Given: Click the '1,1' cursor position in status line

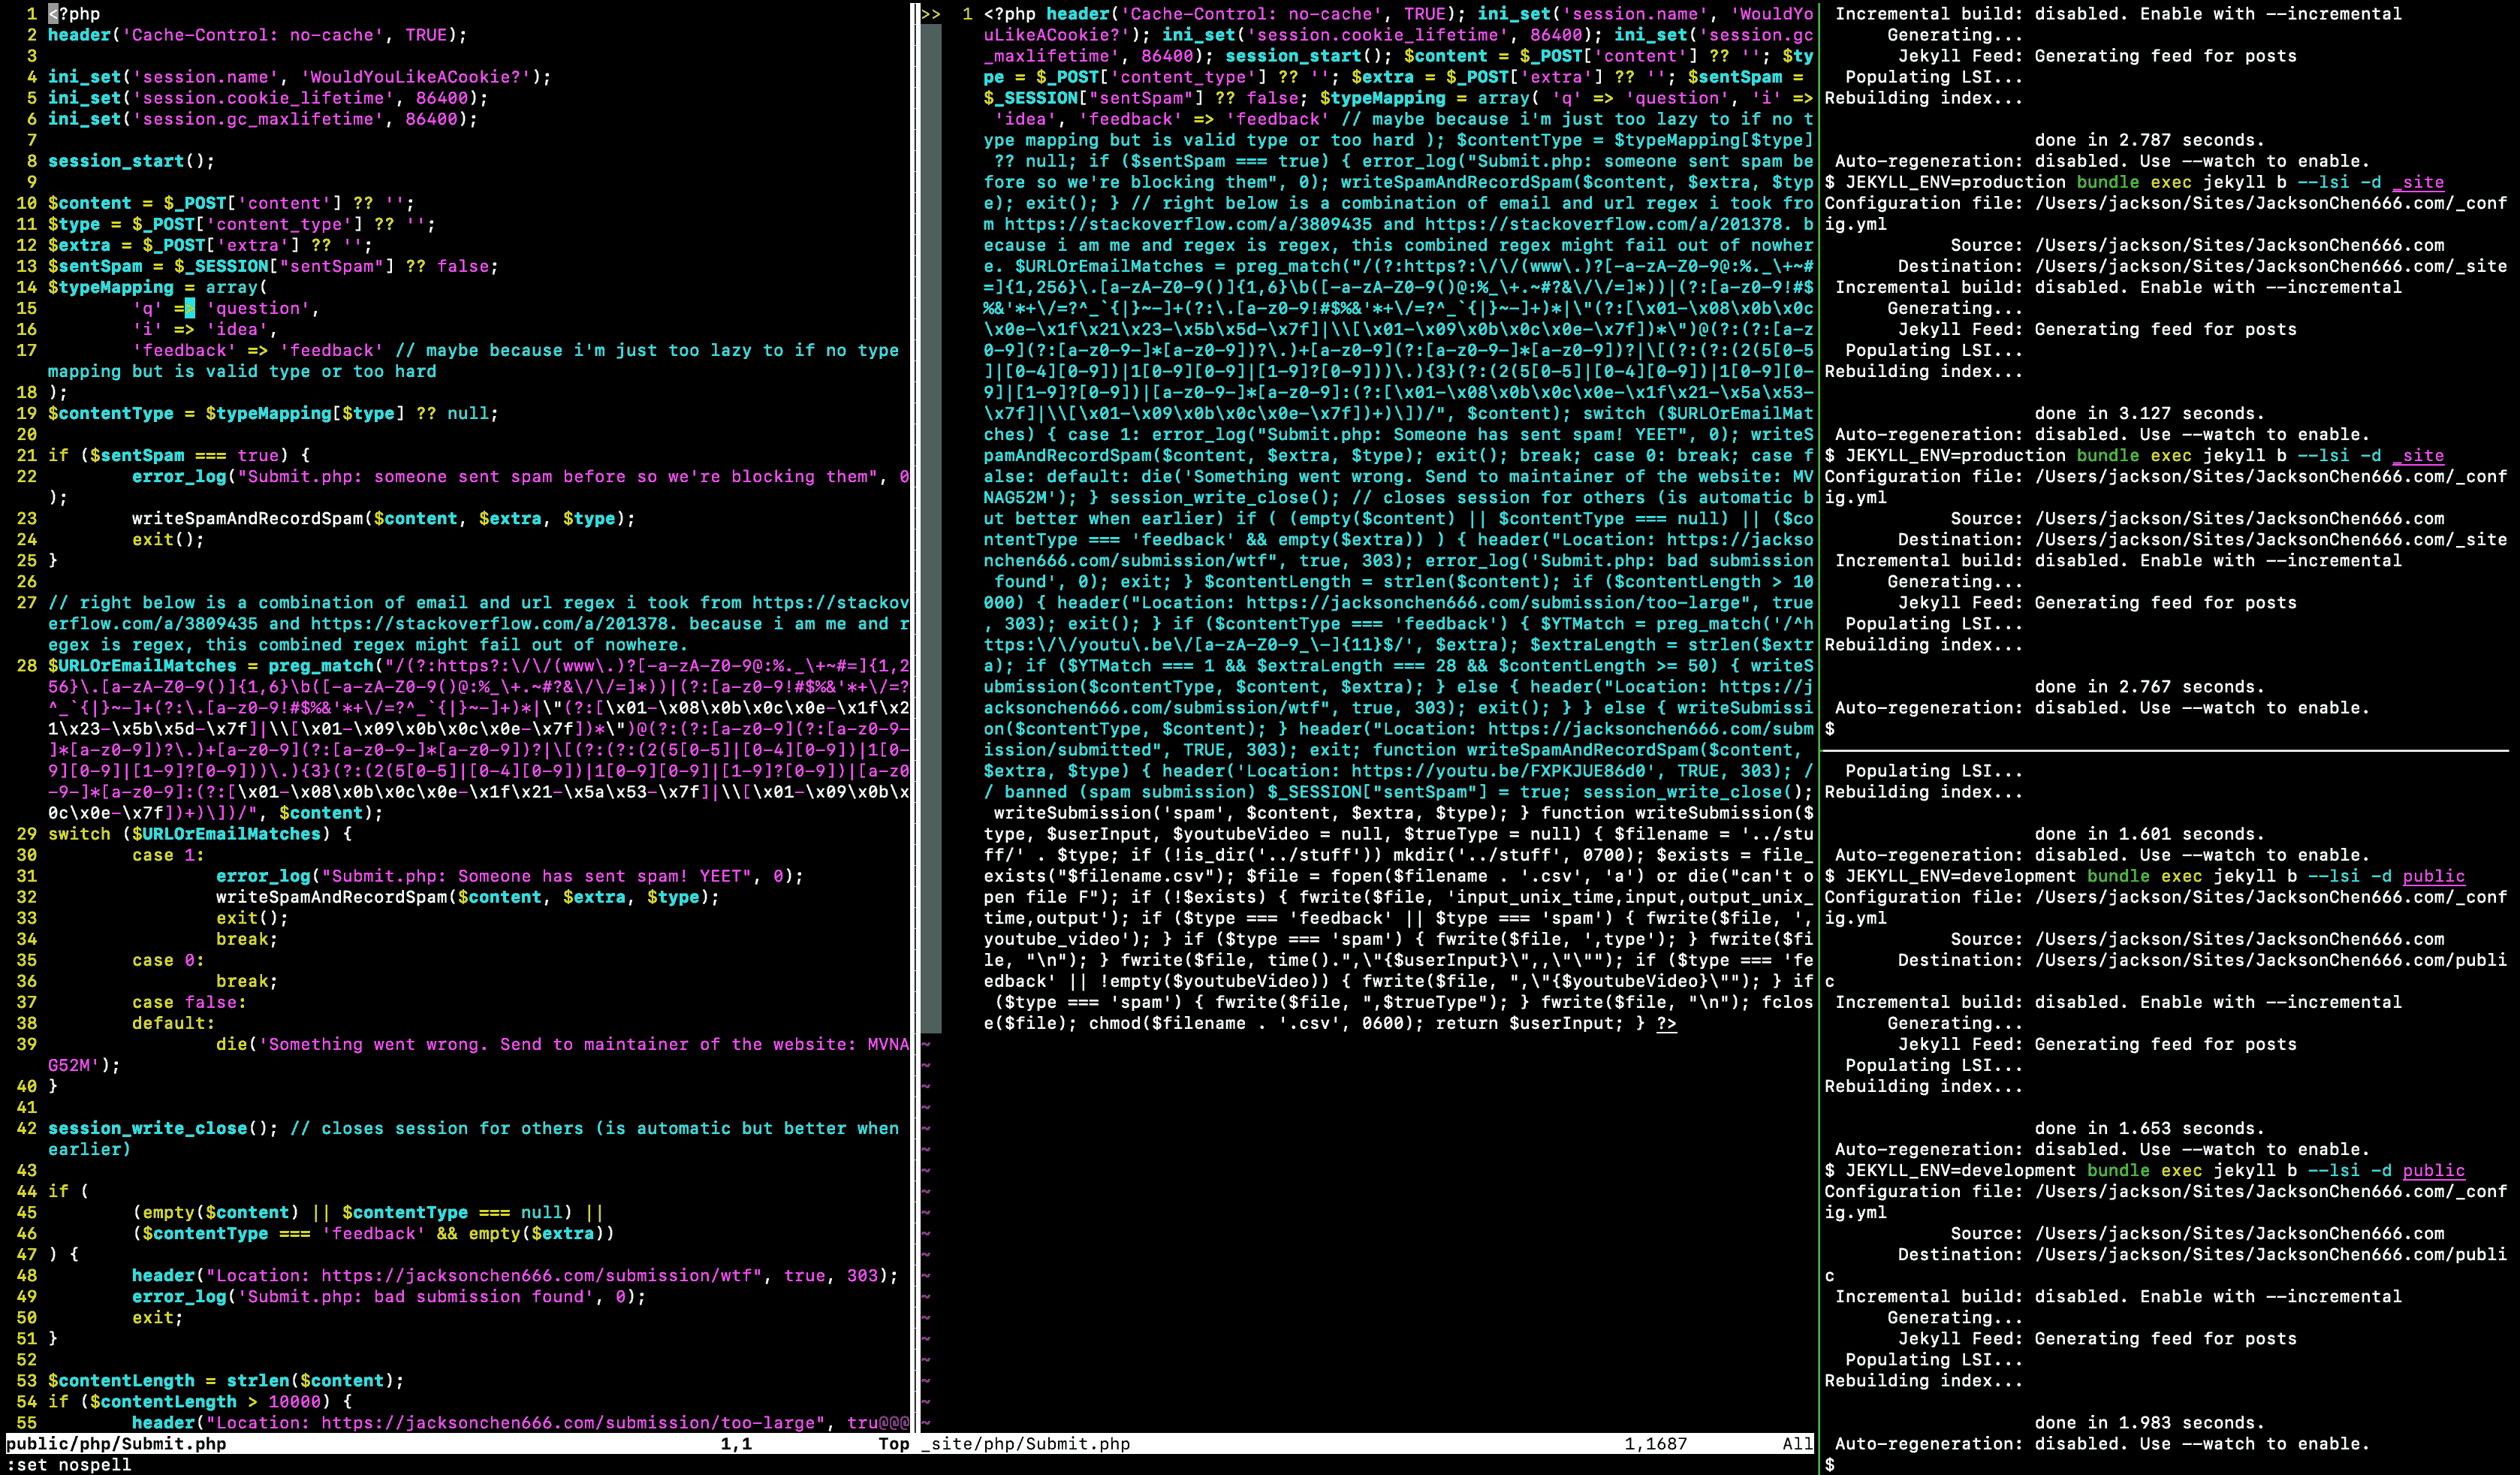Looking at the screenshot, I should point(736,1444).
